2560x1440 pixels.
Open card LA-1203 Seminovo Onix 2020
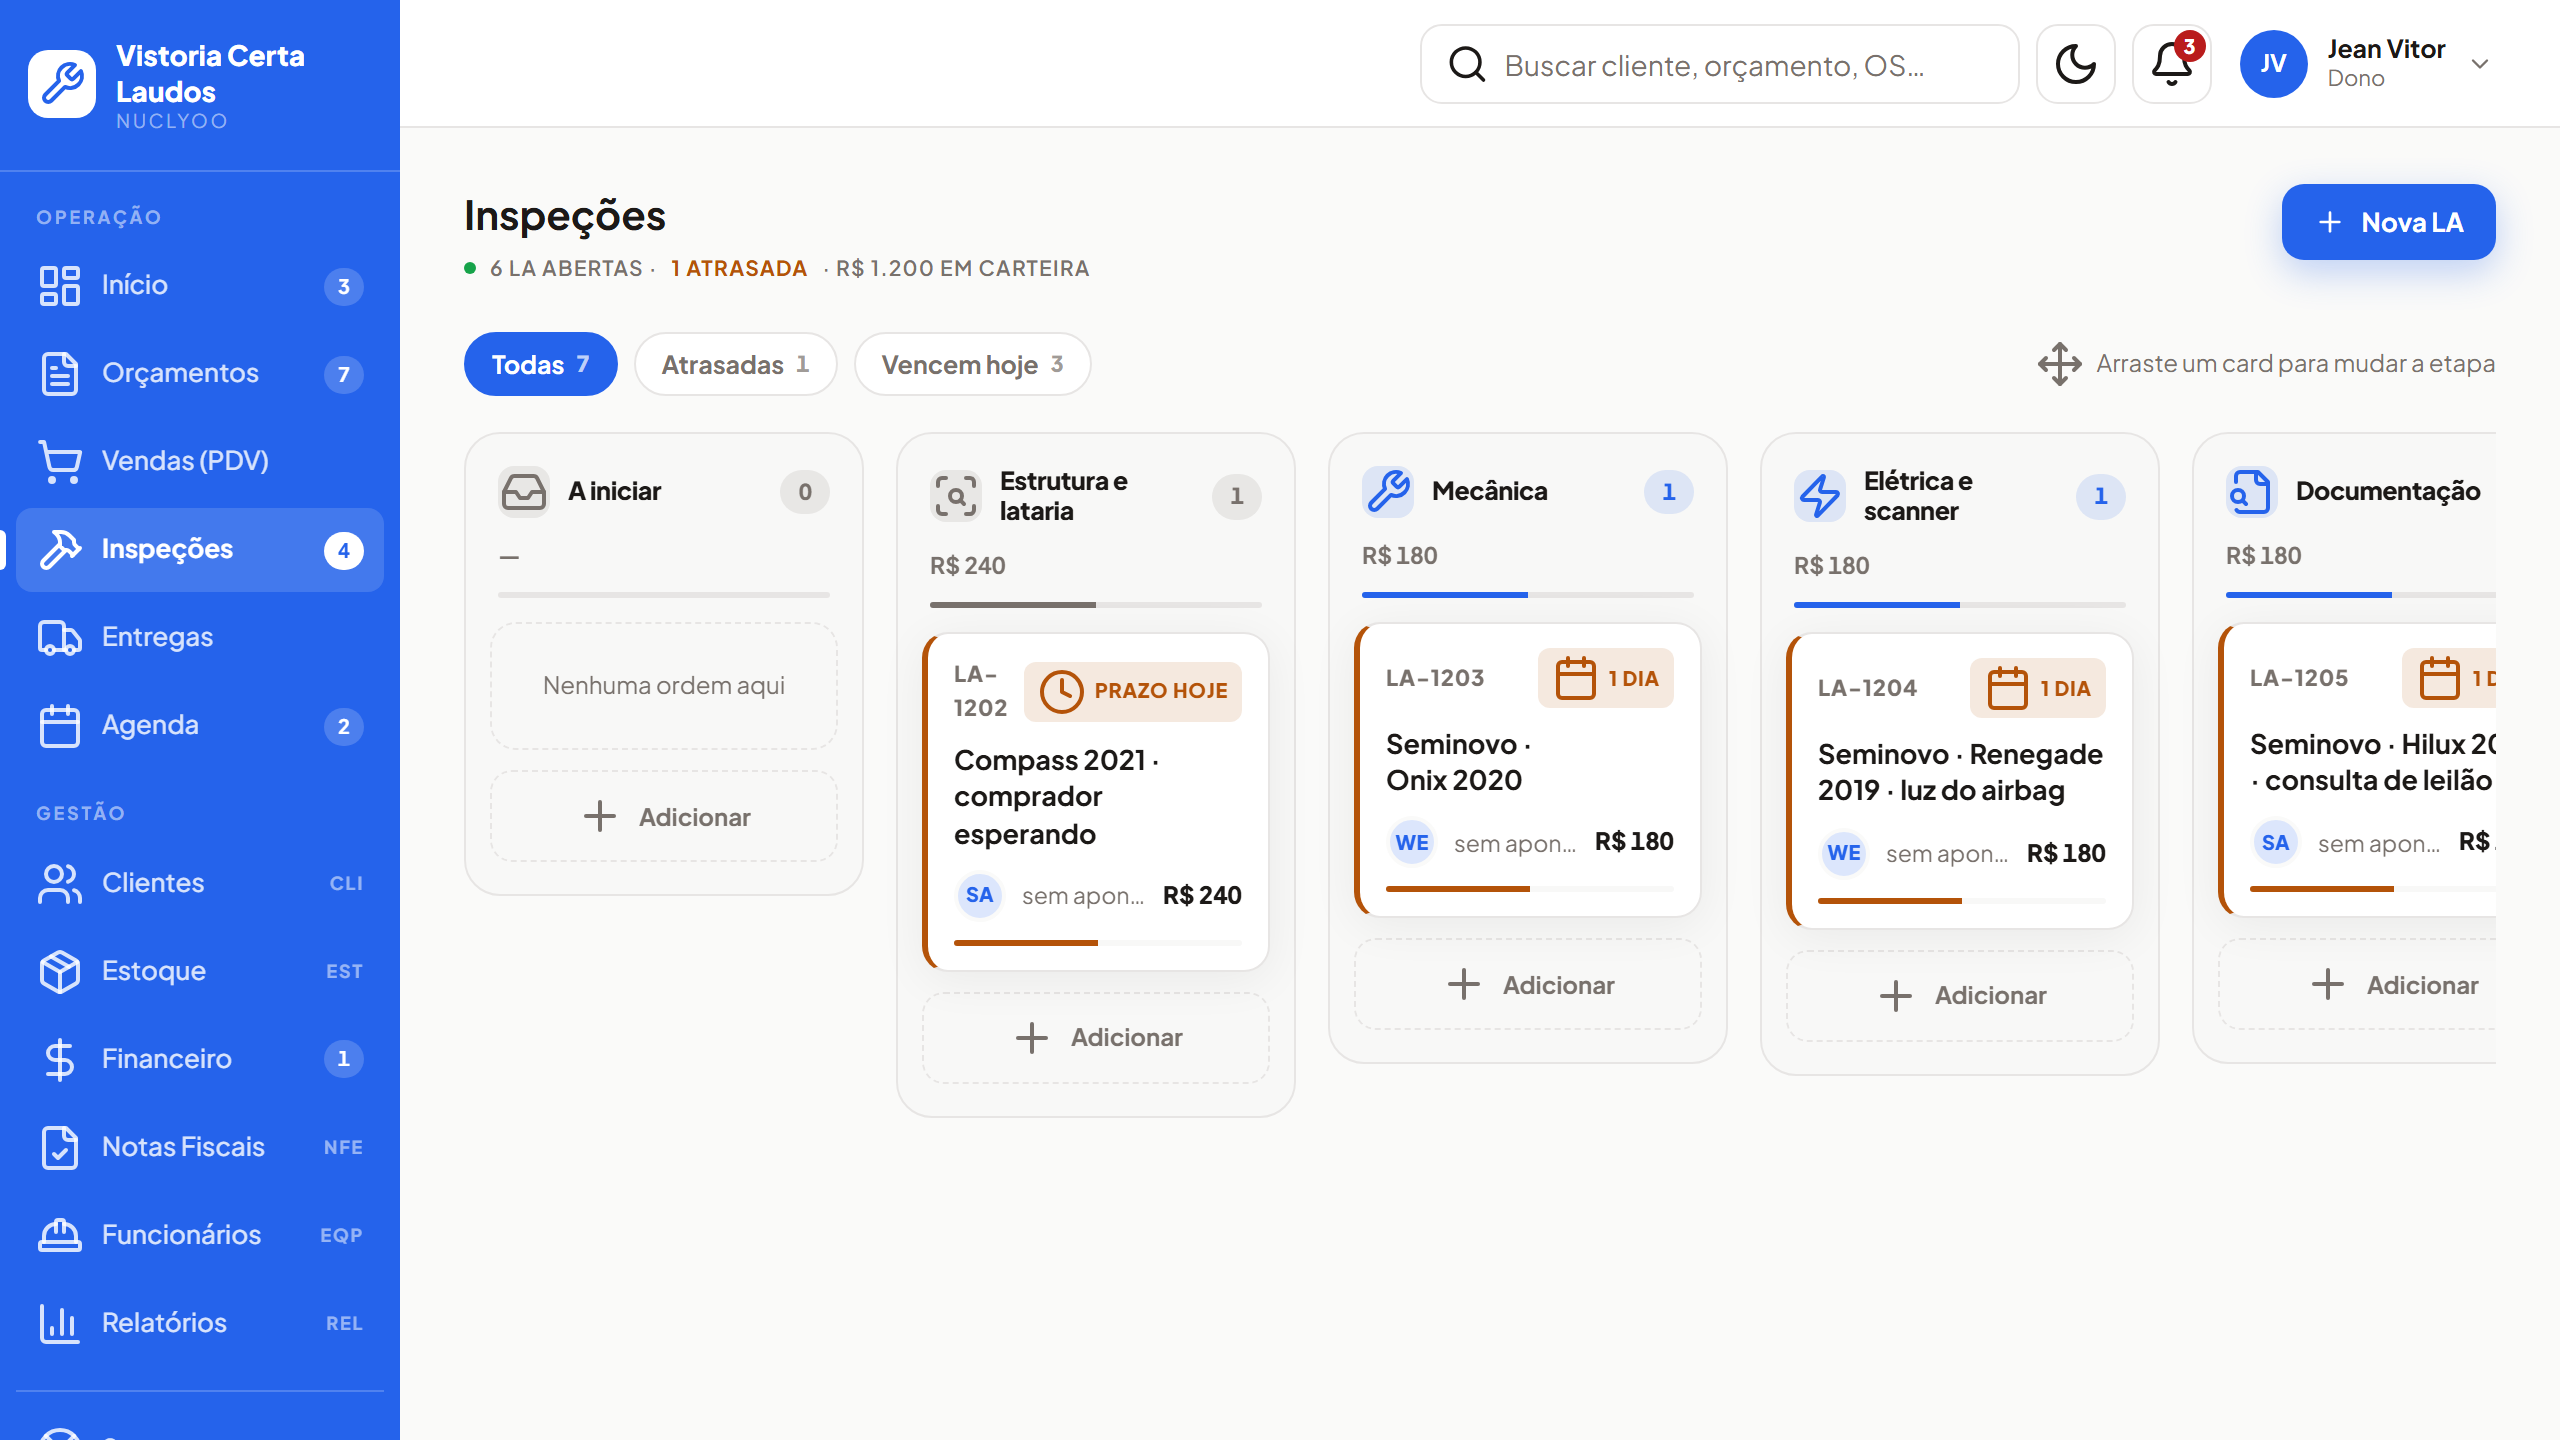coord(1528,770)
